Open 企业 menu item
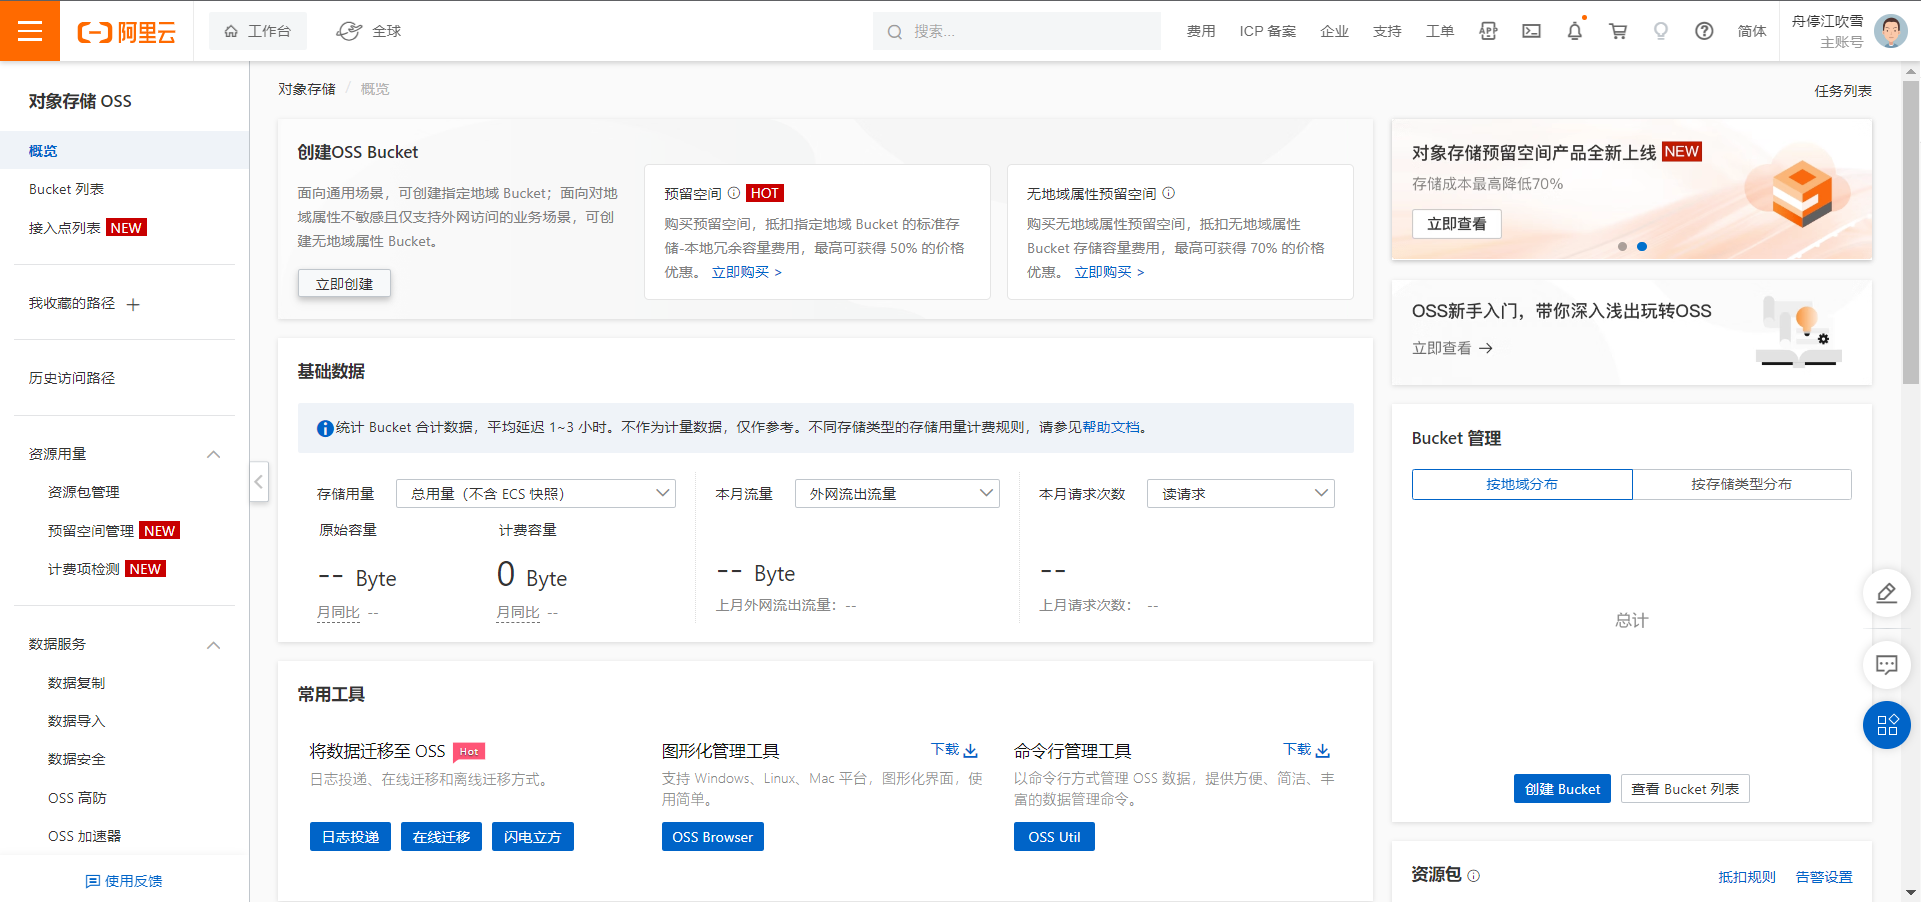The height and width of the screenshot is (902, 1921). pyautogui.click(x=1334, y=31)
